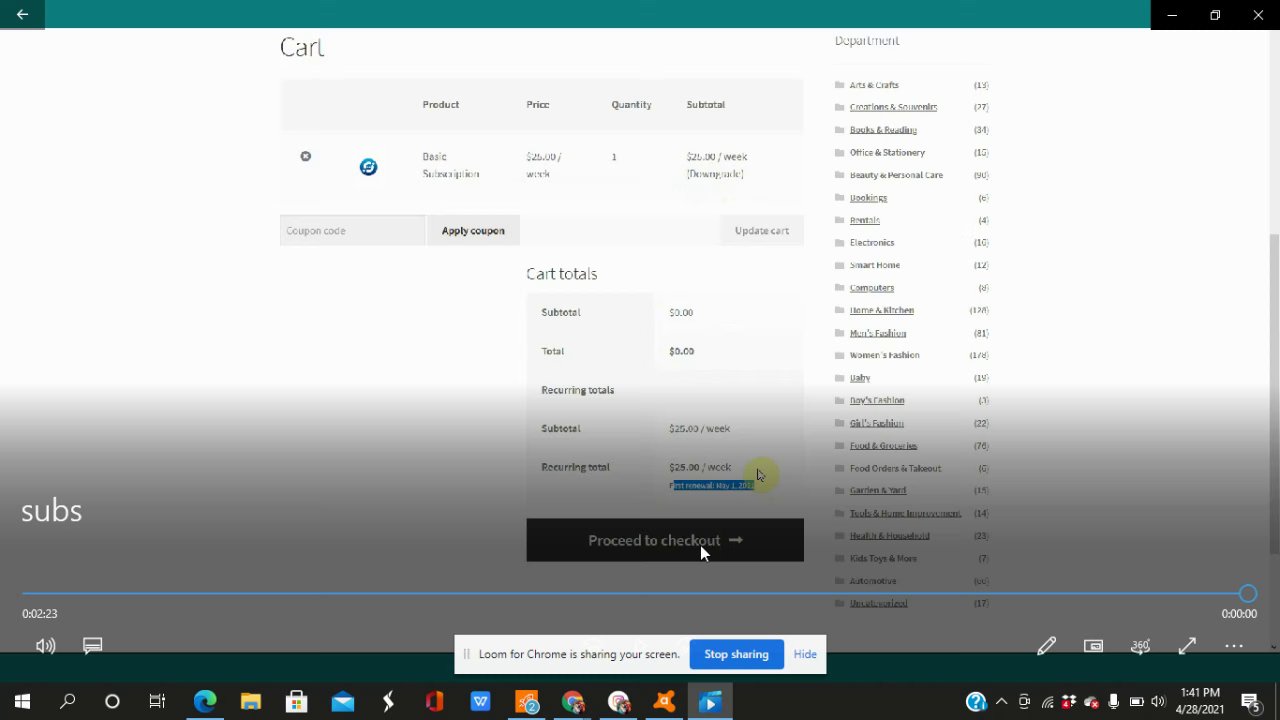Open Dropbox from the system tray

[1069, 702]
